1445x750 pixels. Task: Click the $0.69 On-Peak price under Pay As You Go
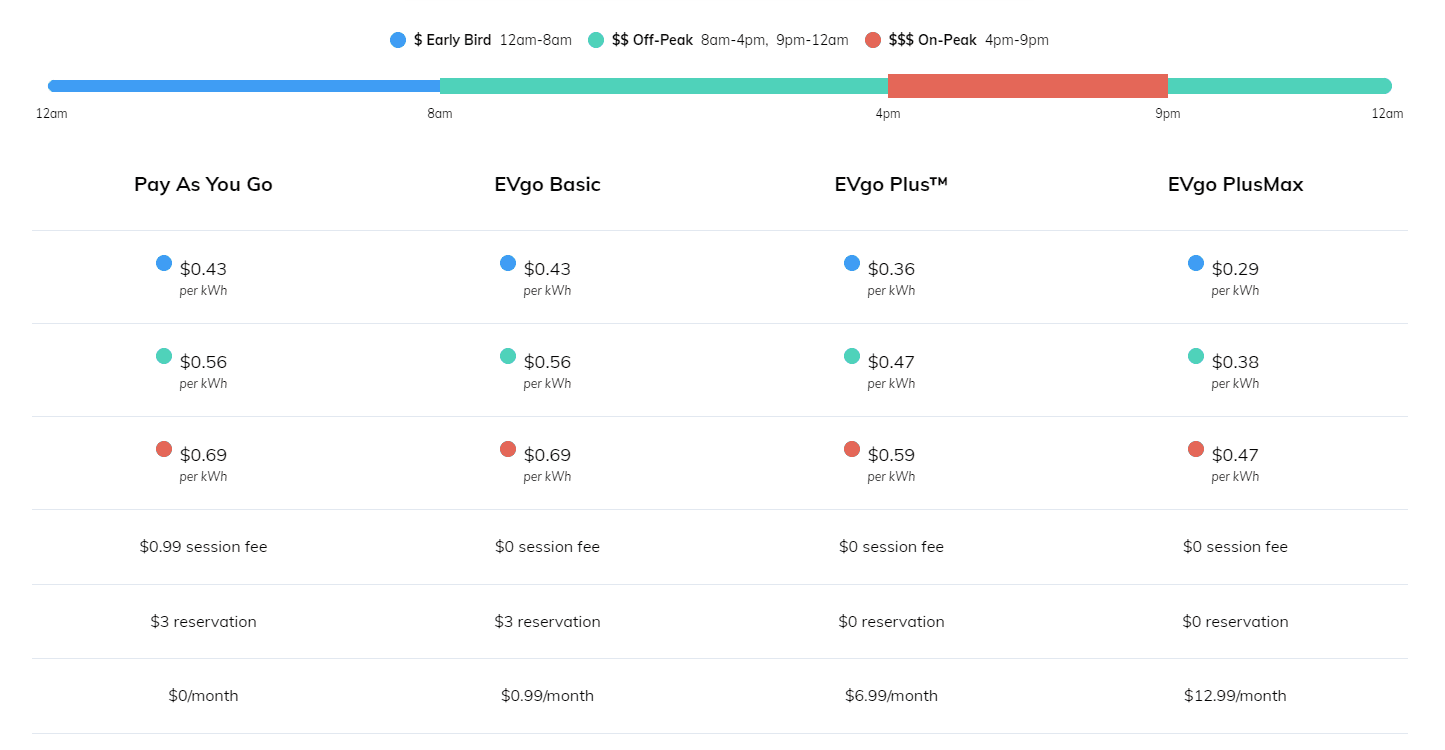coord(203,455)
